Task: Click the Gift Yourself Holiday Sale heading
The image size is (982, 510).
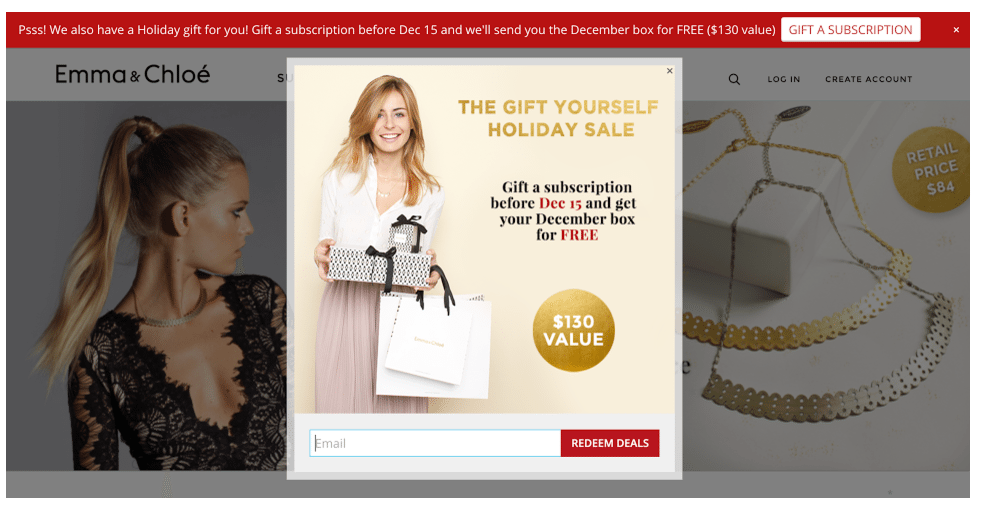Action: tap(559, 118)
